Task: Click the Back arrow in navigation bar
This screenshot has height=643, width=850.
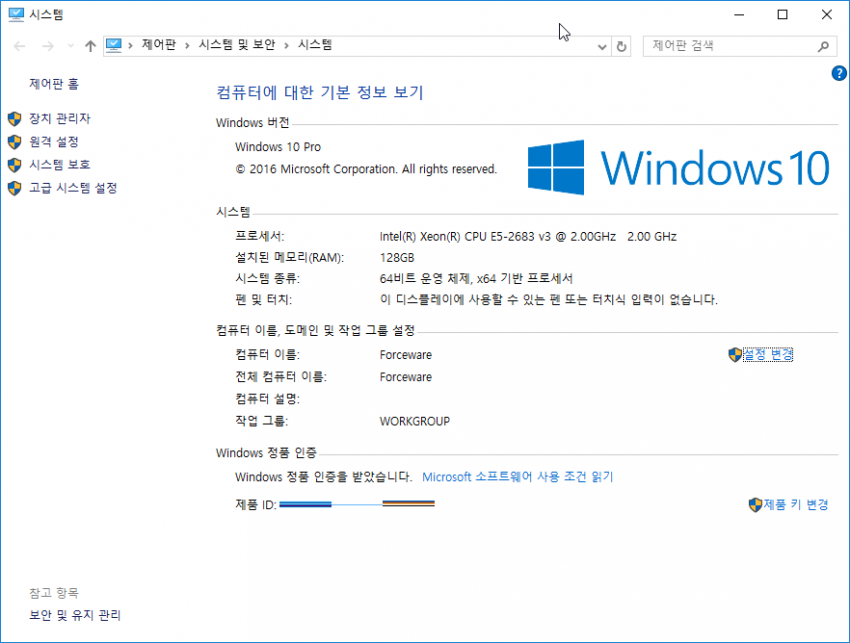Action: pos(20,46)
